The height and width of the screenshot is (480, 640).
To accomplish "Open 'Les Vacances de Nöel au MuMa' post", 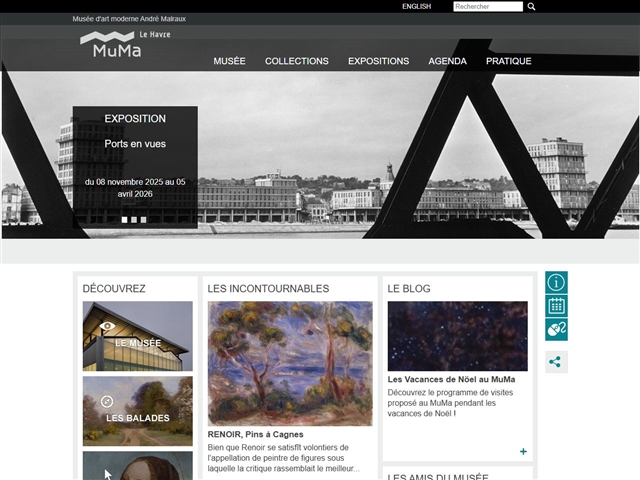I will coord(451,379).
